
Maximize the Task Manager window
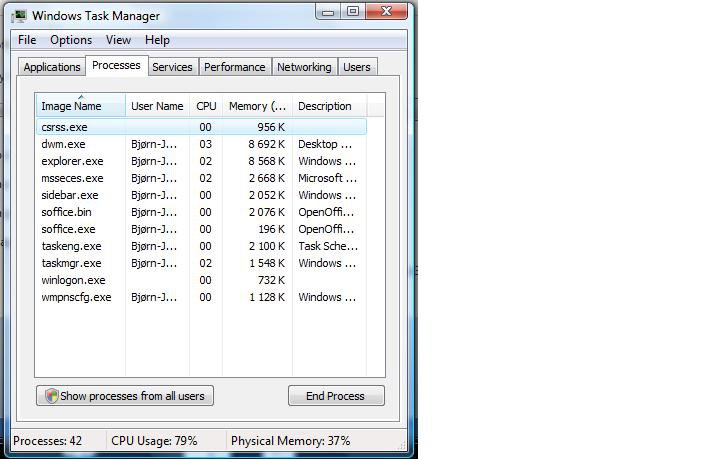353,12
